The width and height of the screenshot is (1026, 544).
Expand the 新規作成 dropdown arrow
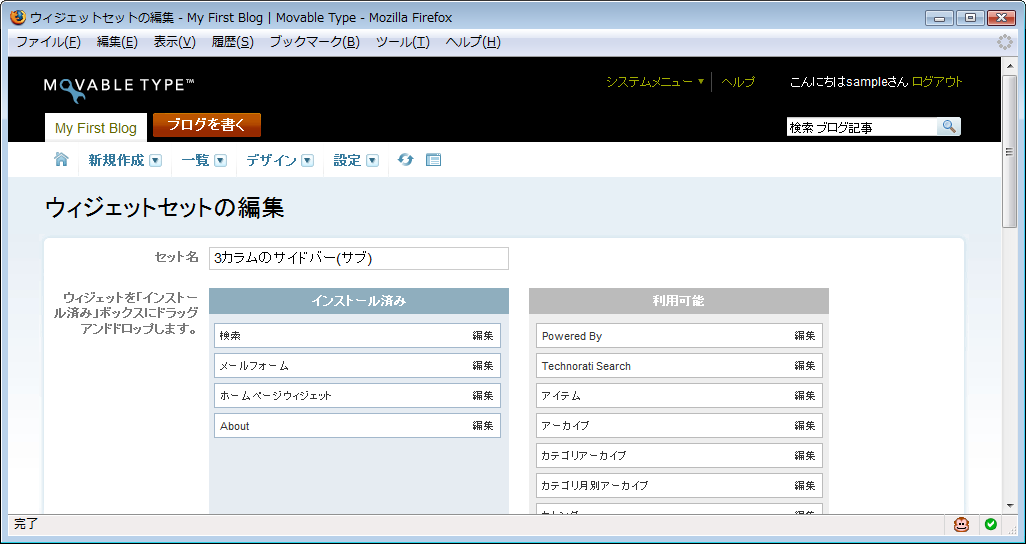[155, 161]
